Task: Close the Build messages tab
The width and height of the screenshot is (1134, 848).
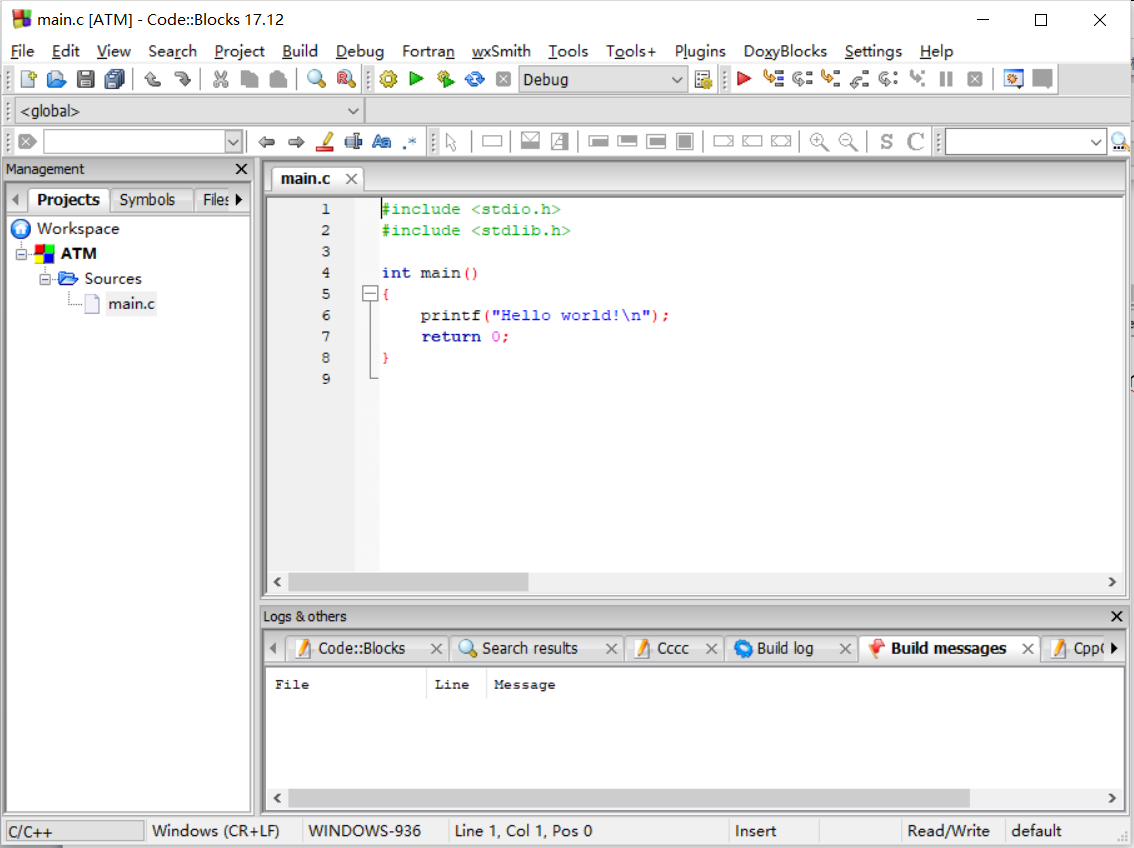Action: [1028, 649]
